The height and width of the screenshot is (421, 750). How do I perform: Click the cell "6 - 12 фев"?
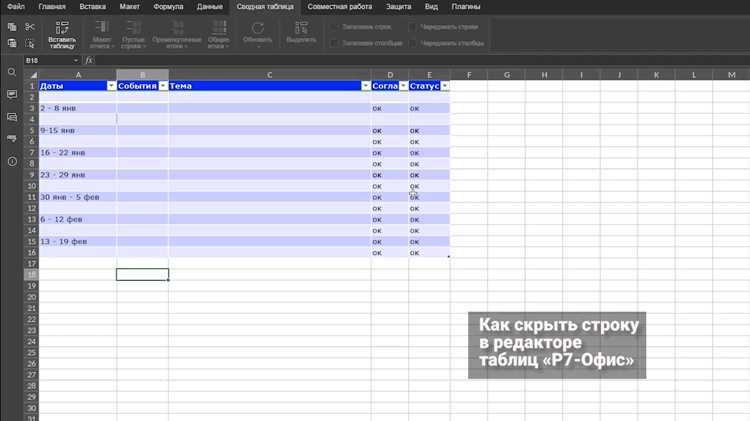tap(77, 219)
